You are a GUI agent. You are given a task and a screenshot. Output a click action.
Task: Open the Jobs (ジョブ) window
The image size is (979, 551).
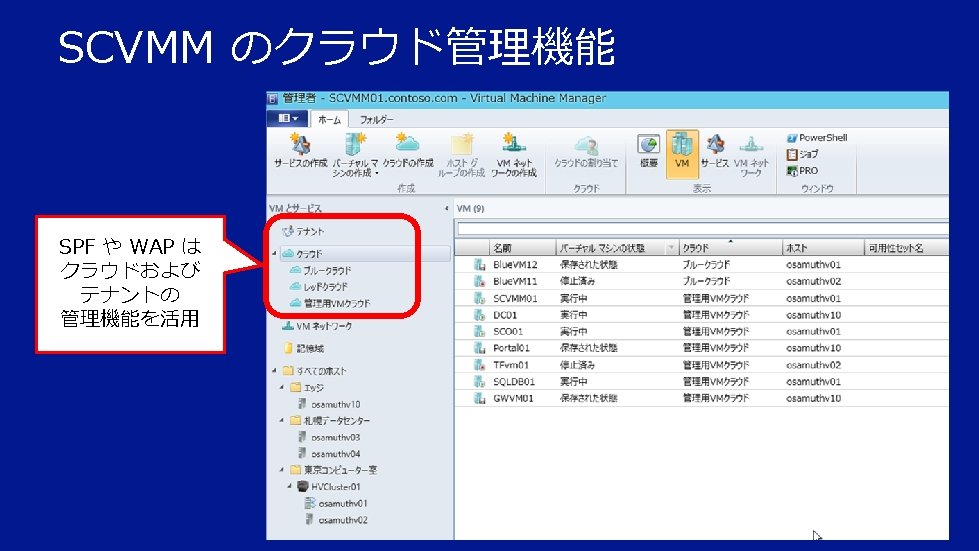pos(802,154)
